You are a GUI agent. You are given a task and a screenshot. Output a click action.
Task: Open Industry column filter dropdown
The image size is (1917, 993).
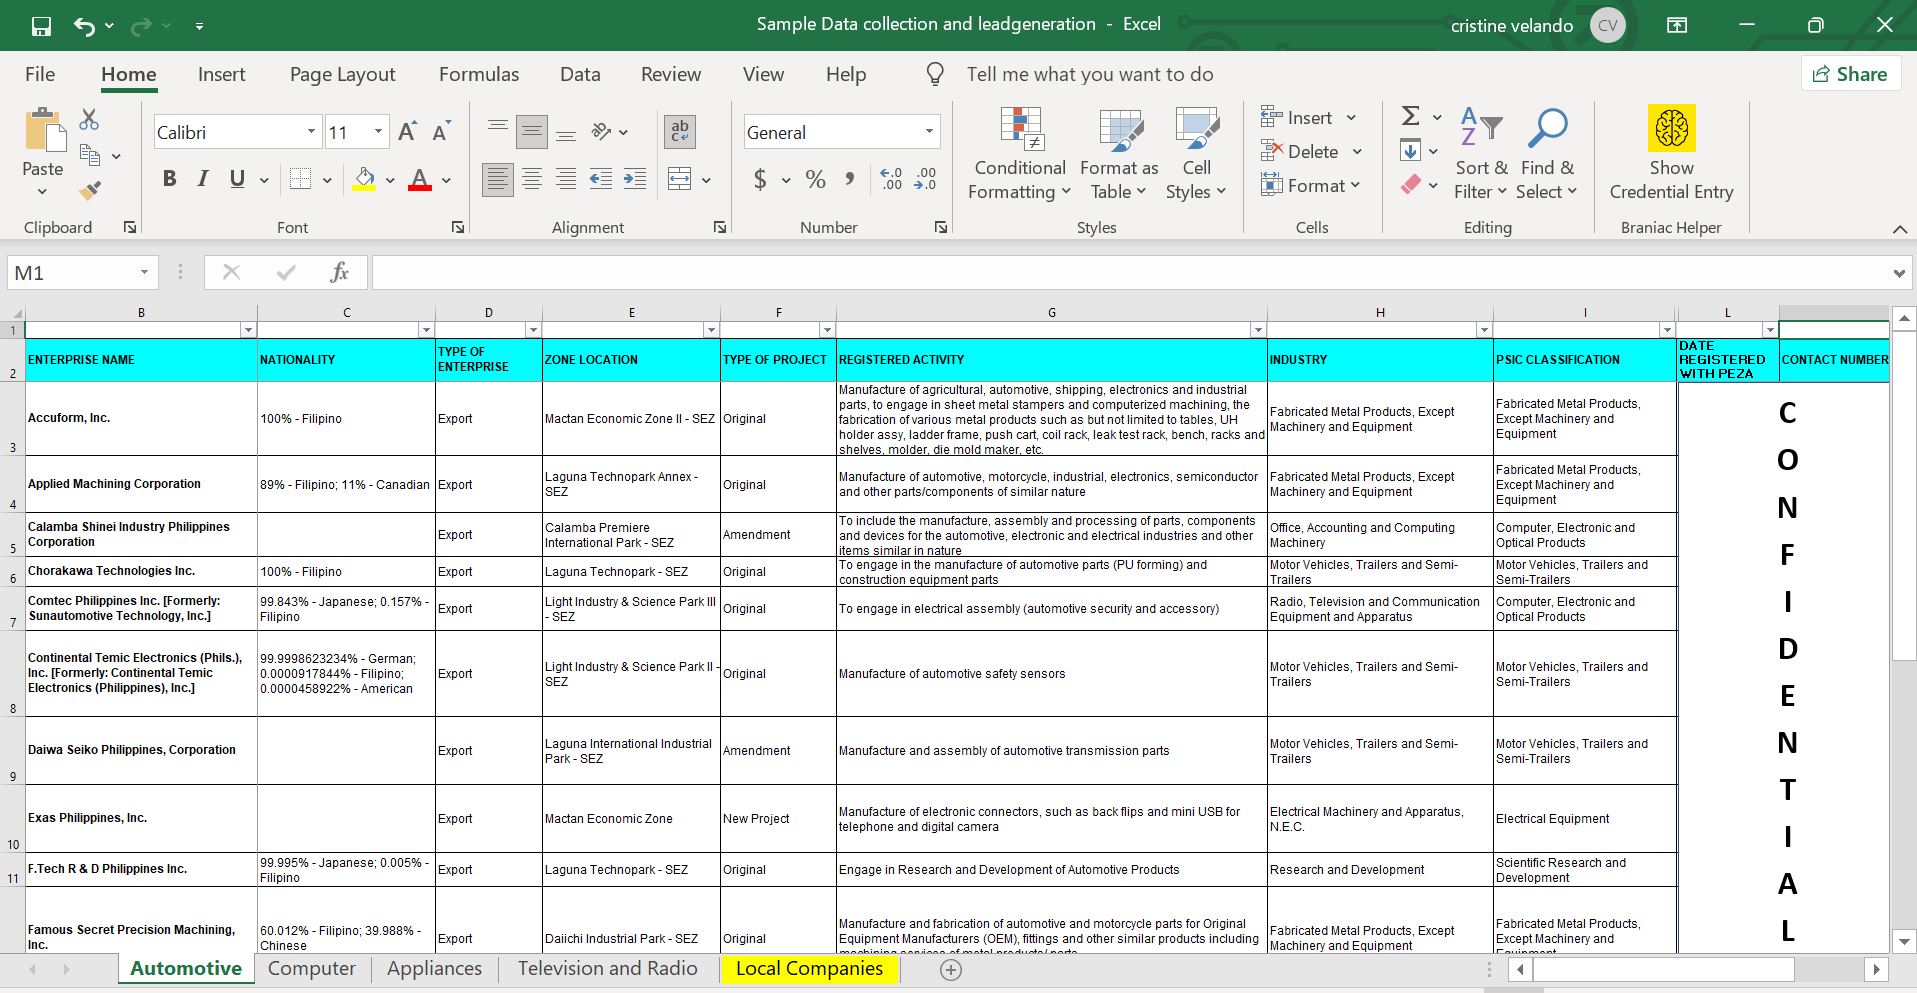click(1484, 330)
